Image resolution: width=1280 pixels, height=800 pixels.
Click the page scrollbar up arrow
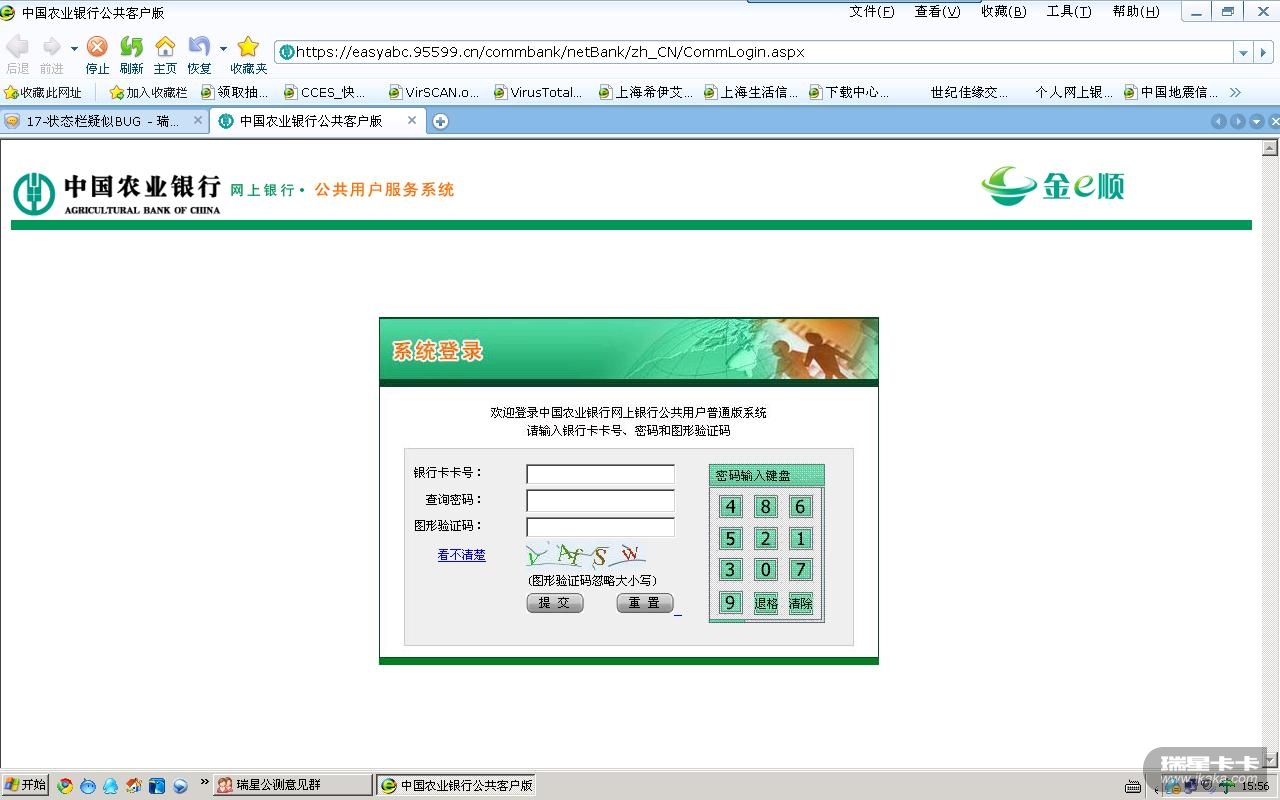(x=1270, y=147)
